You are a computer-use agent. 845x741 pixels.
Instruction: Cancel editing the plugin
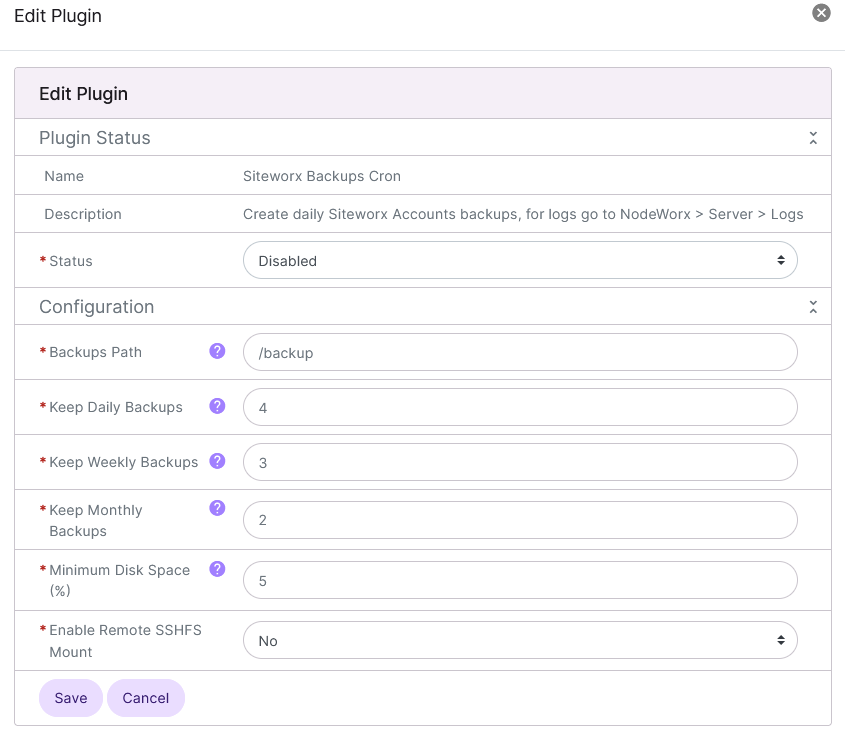pos(146,698)
